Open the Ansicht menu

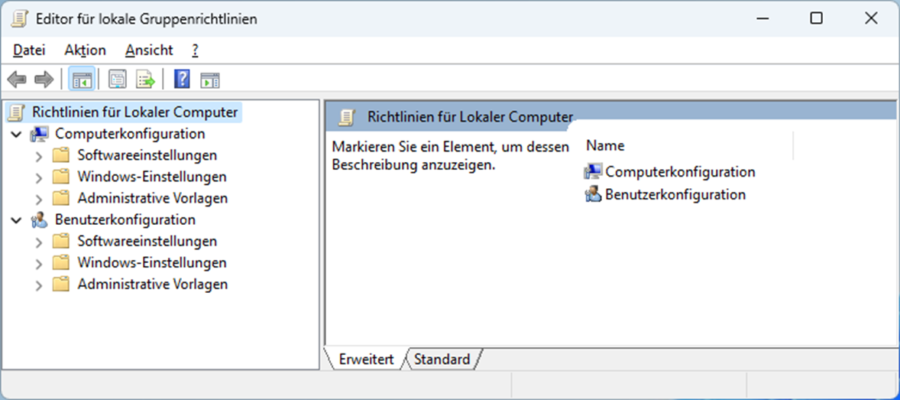pos(149,51)
